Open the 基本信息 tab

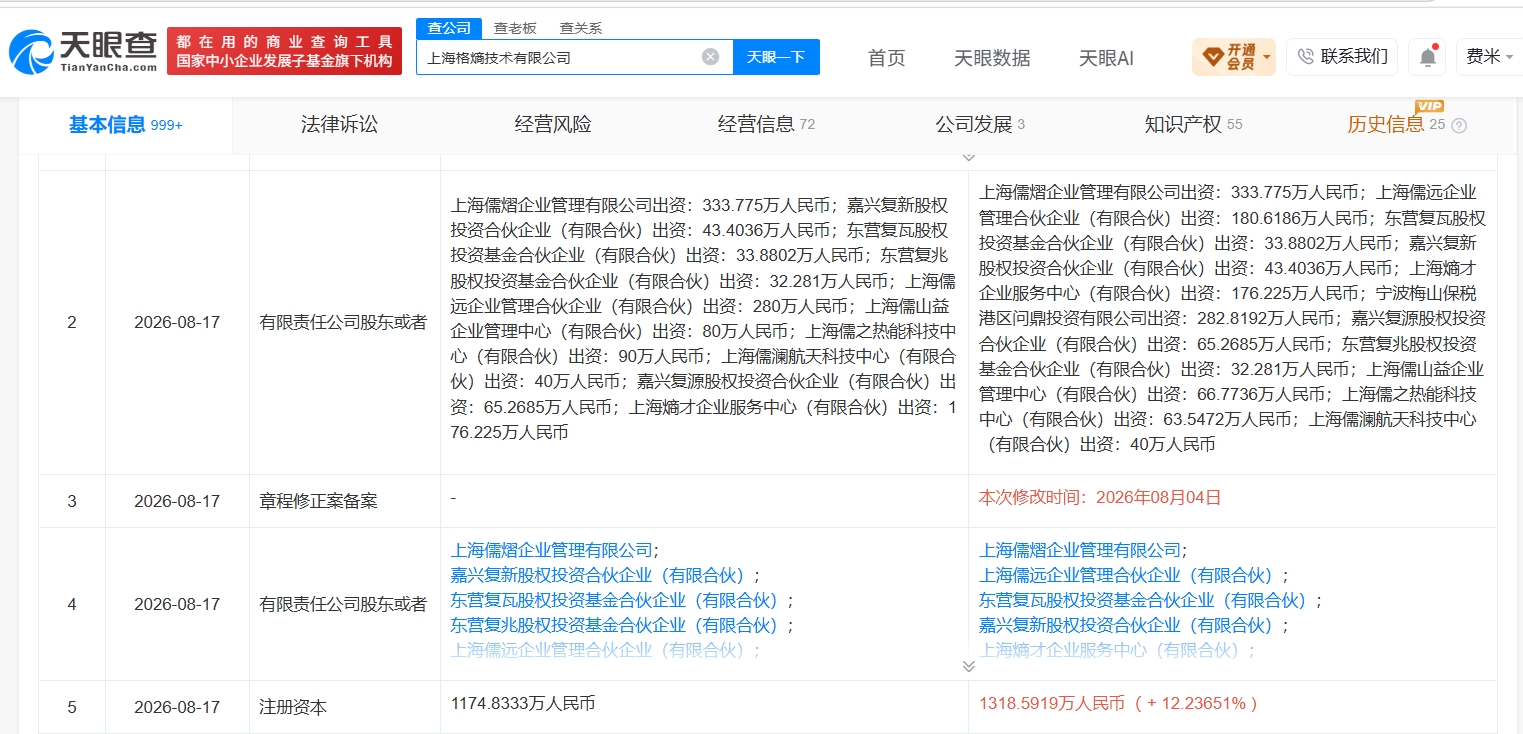point(125,125)
